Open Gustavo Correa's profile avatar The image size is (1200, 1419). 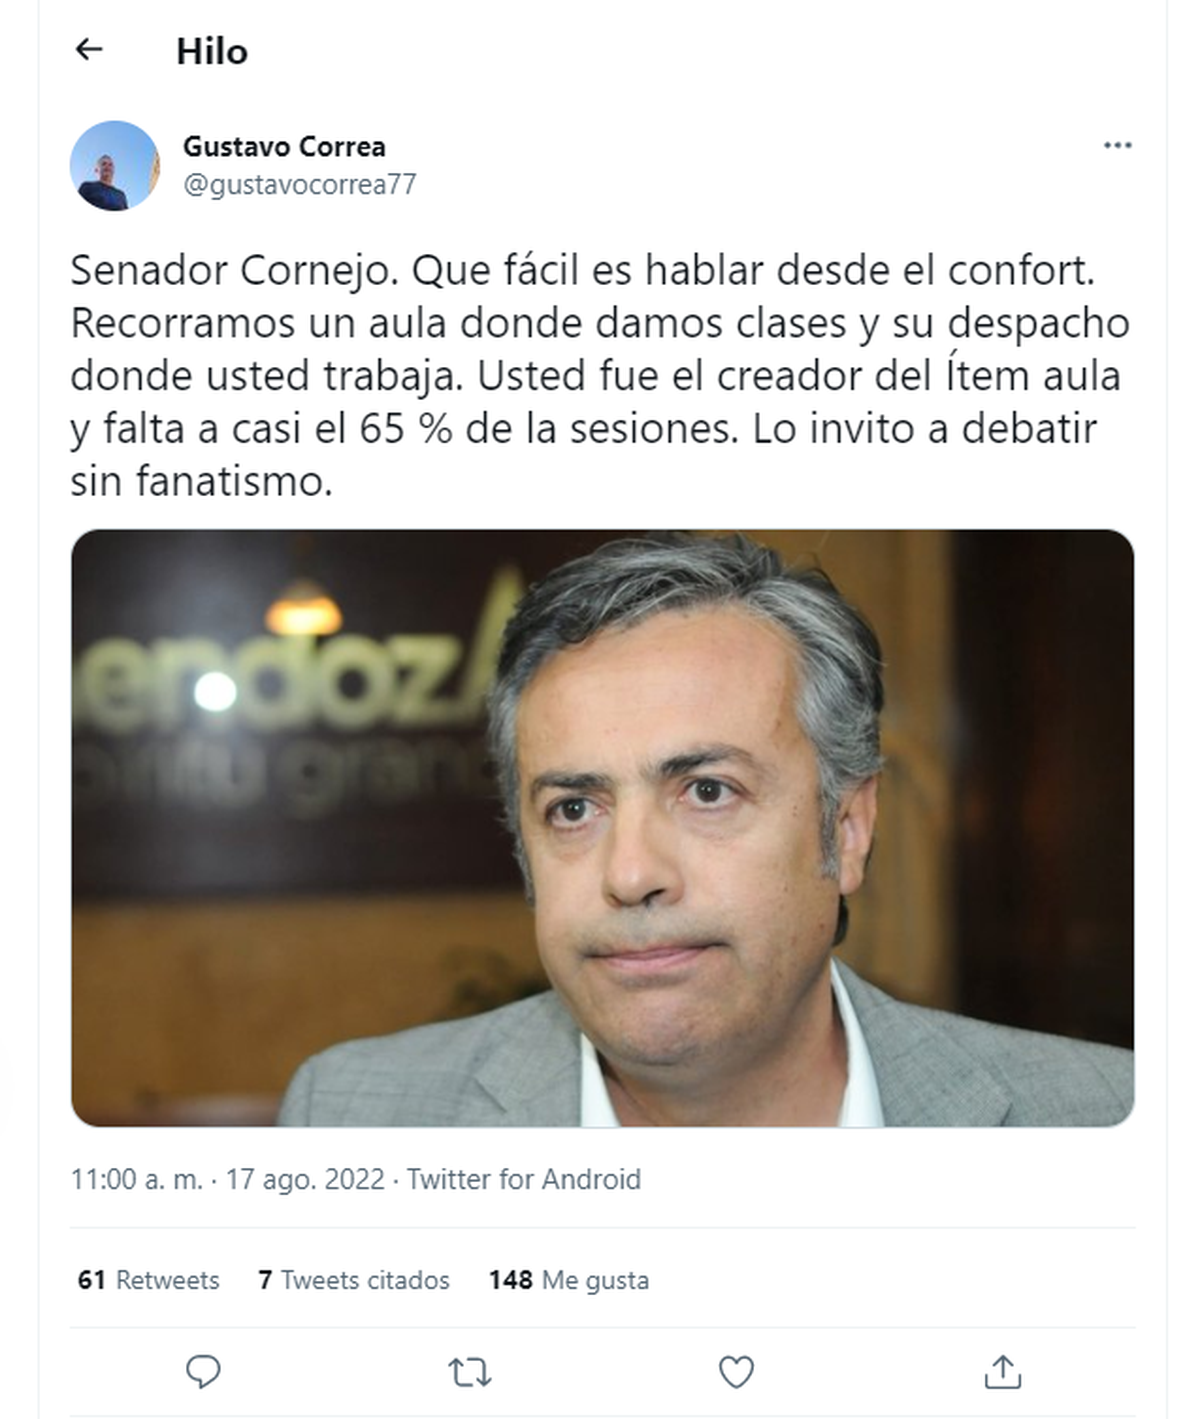[114, 165]
